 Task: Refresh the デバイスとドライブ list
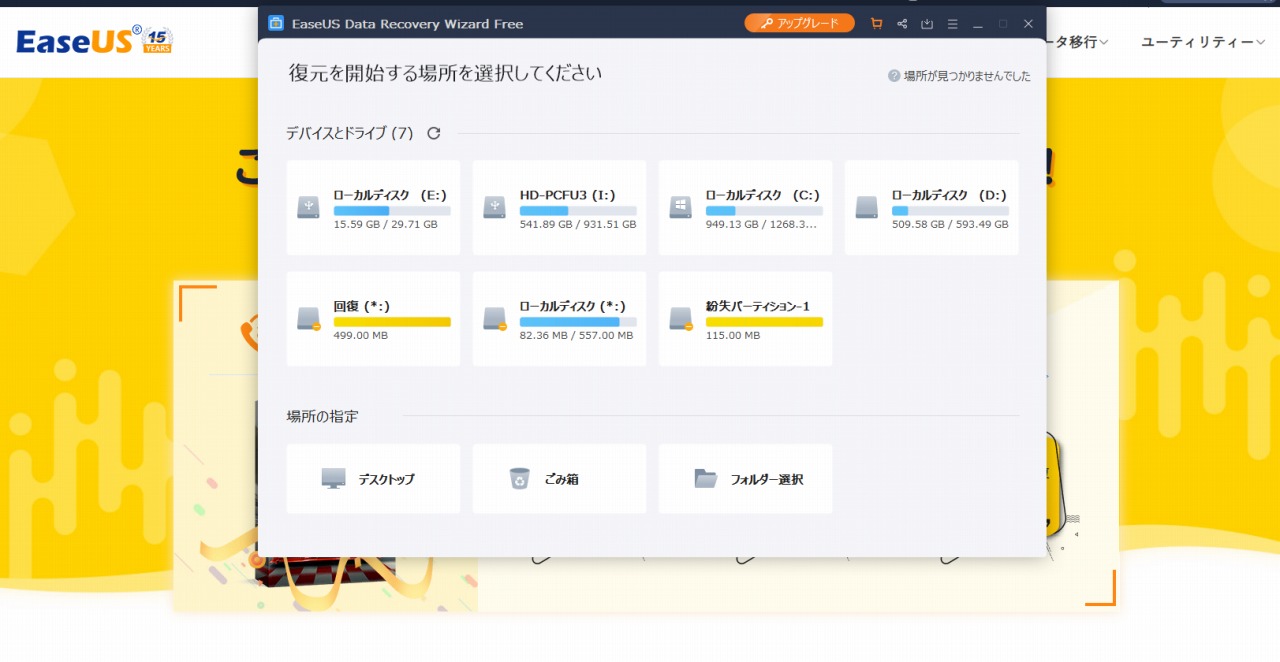(434, 133)
